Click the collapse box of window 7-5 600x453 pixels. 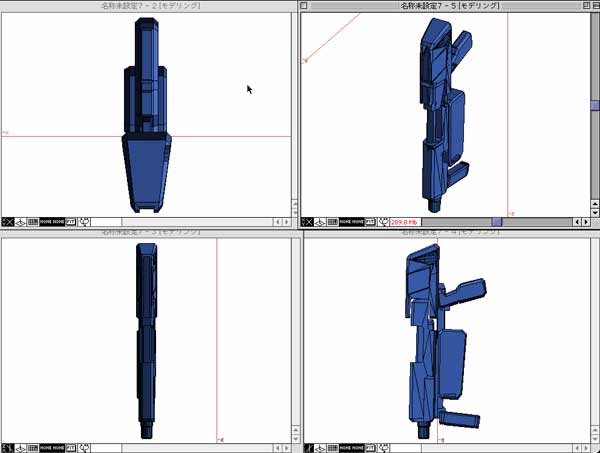coord(596,5)
